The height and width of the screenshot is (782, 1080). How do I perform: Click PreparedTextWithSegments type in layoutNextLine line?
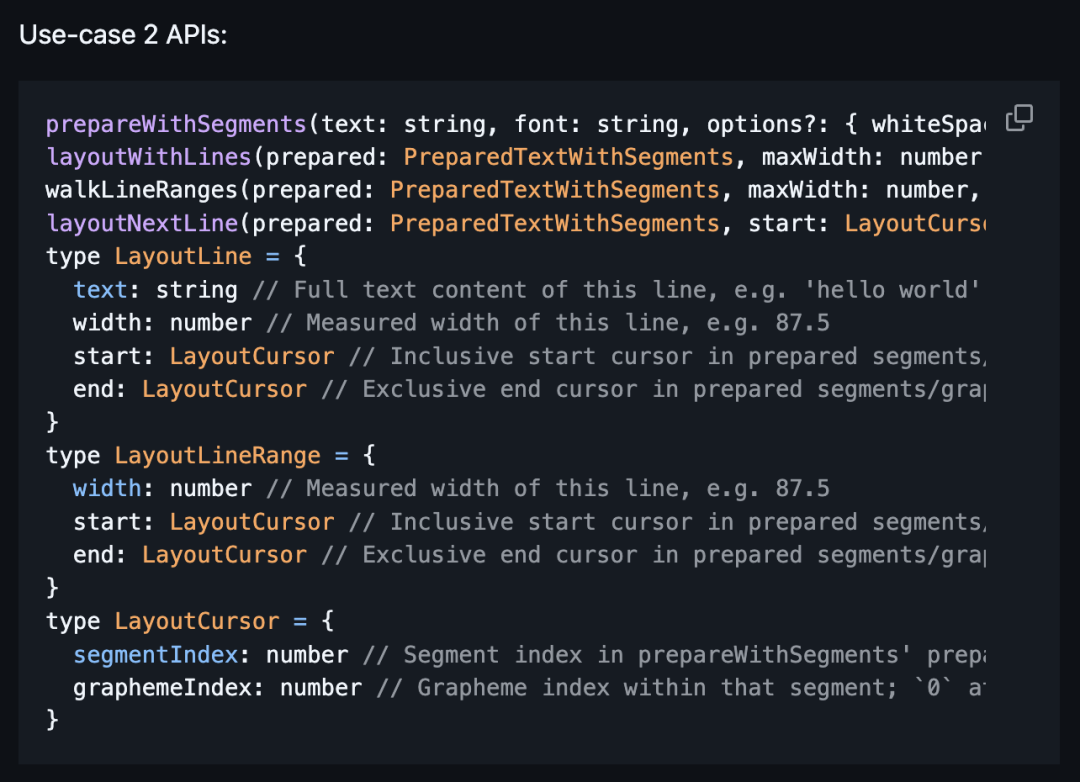pyautogui.click(x=554, y=224)
